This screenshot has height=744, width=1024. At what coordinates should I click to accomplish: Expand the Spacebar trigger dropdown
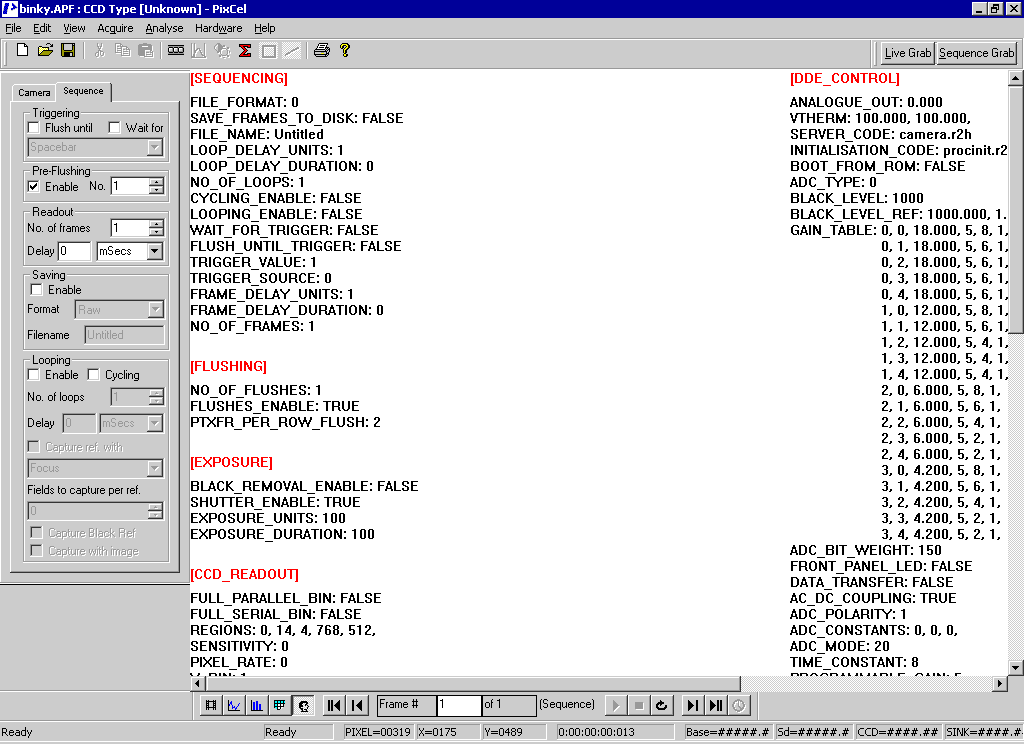(x=154, y=147)
